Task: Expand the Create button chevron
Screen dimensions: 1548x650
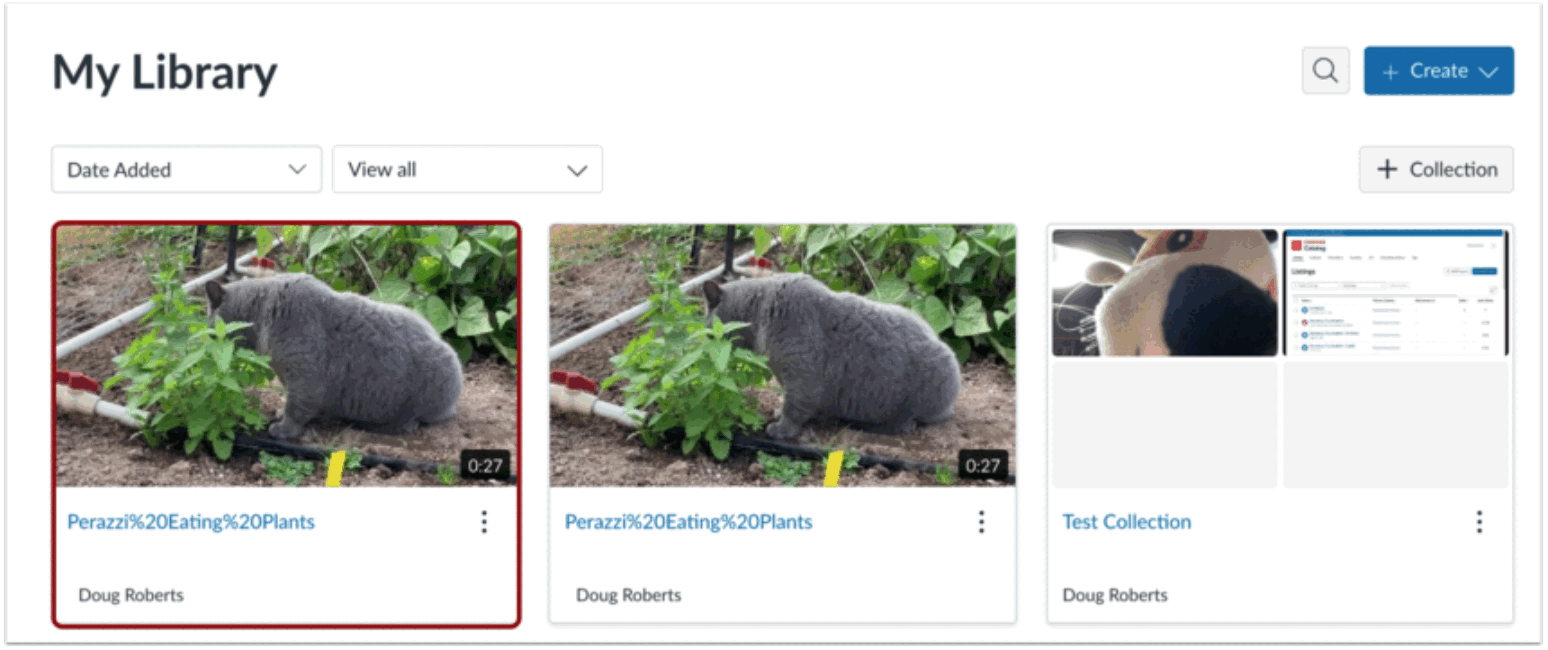Action: pos(1487,72)
